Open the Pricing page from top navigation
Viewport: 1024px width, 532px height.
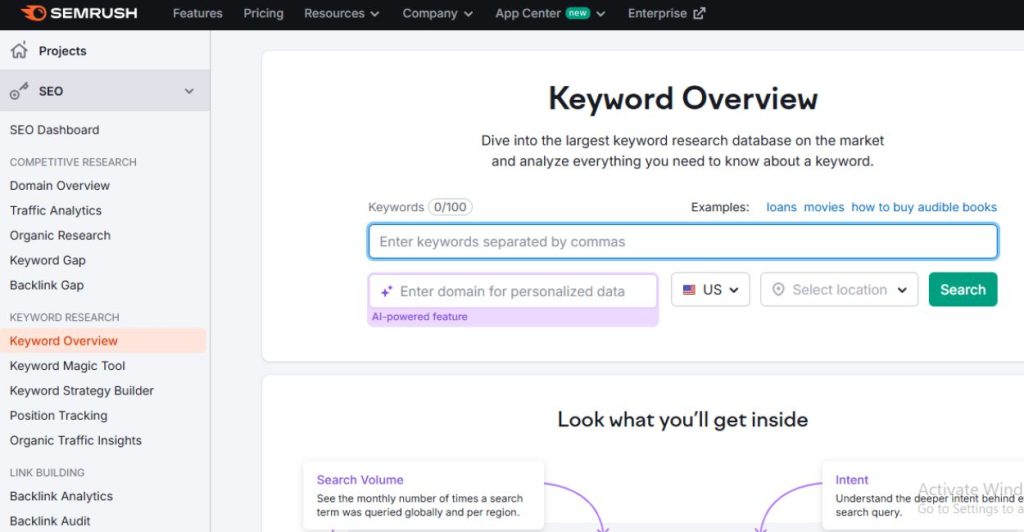point(263,14)
